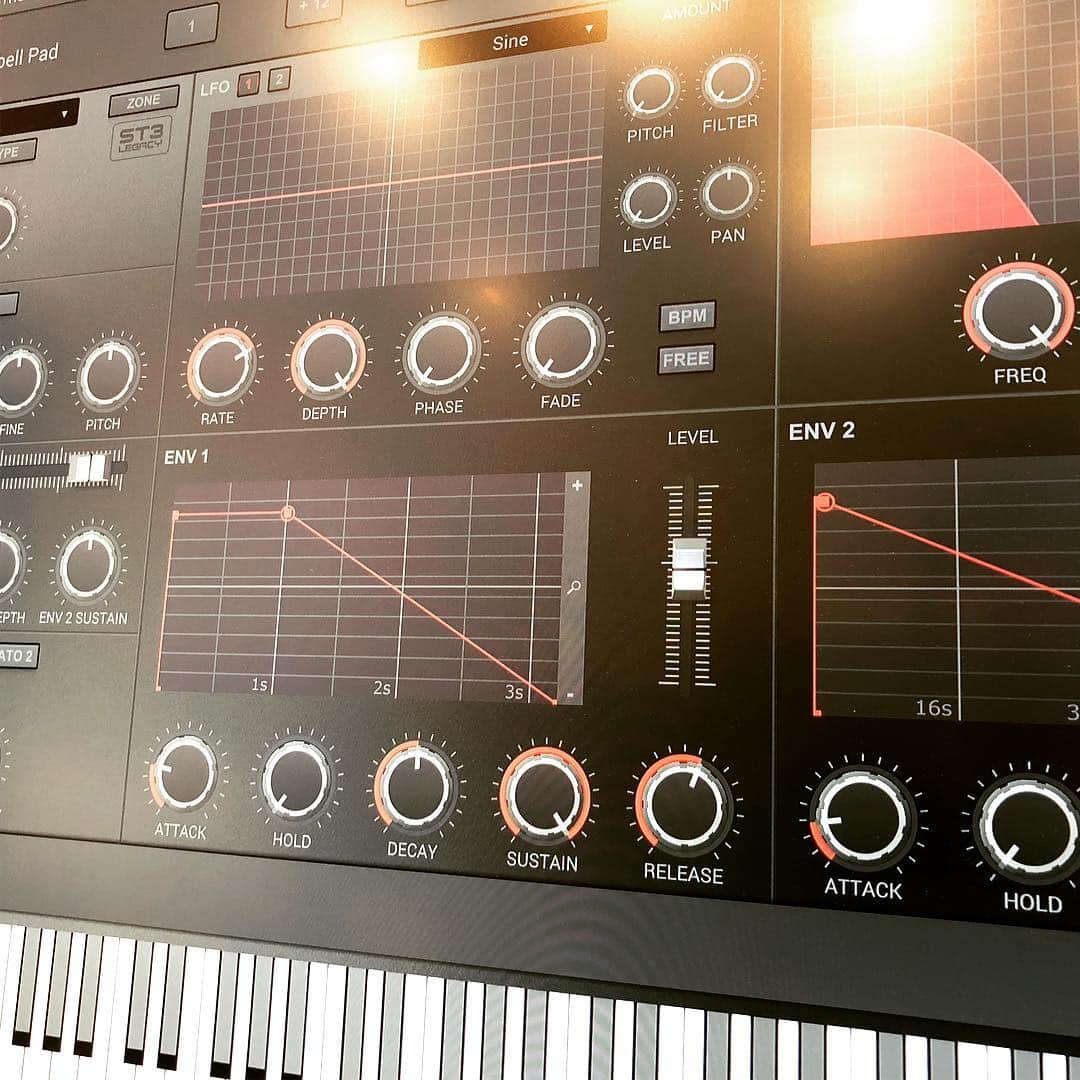The height and width of the screenshot is (1080, 1080).
Task: Click the LFO amount LEVEL knob
Action: point(648,200)
